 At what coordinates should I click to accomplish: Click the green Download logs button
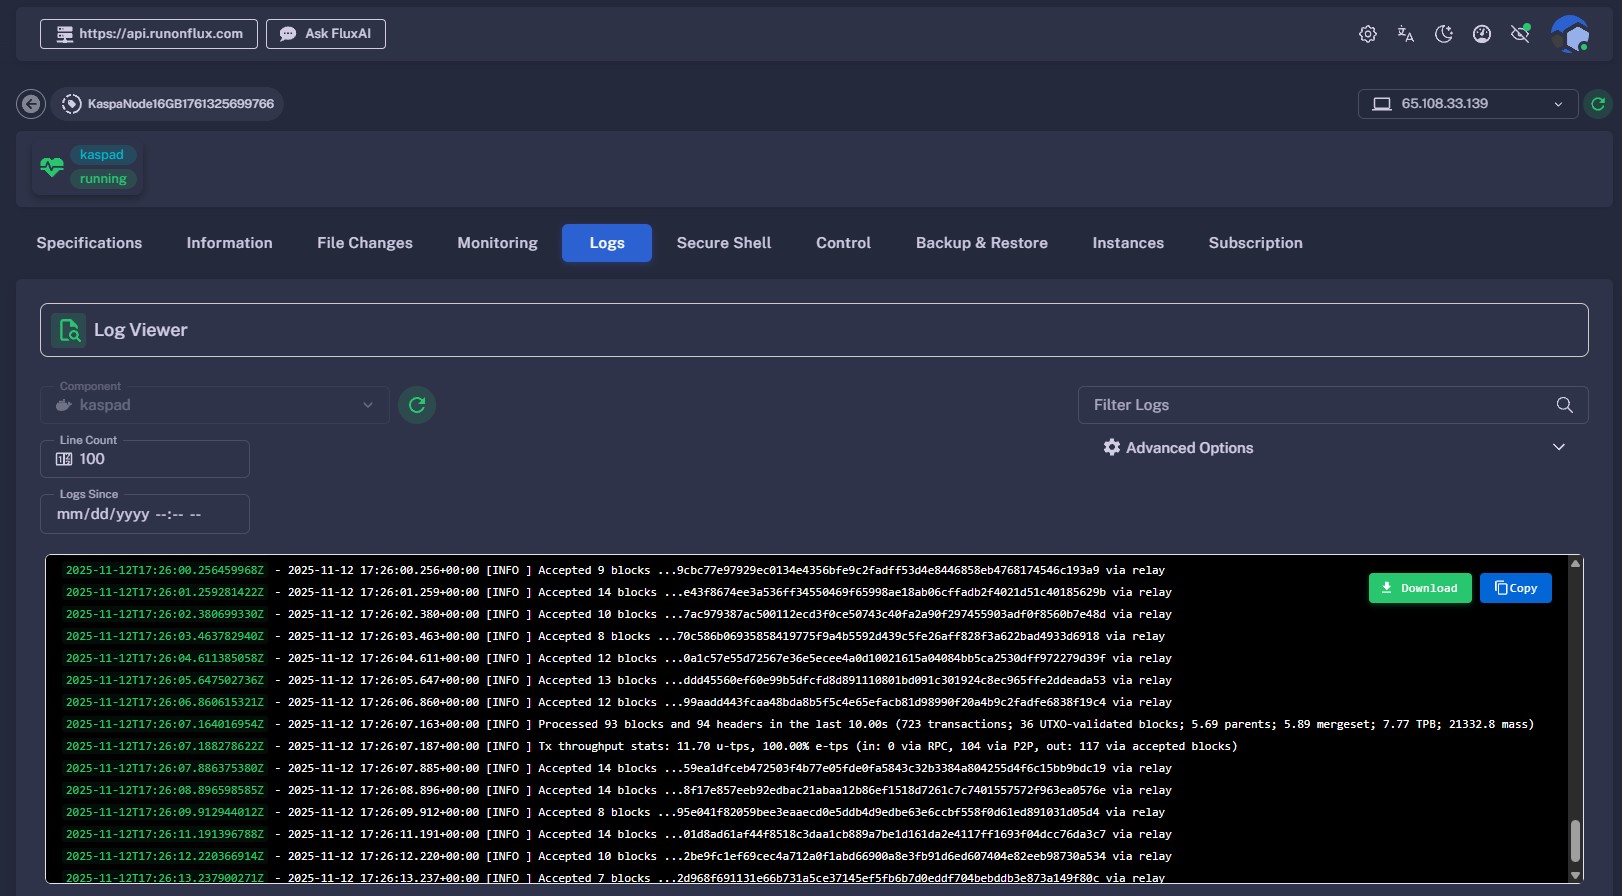click(1419, 588)
